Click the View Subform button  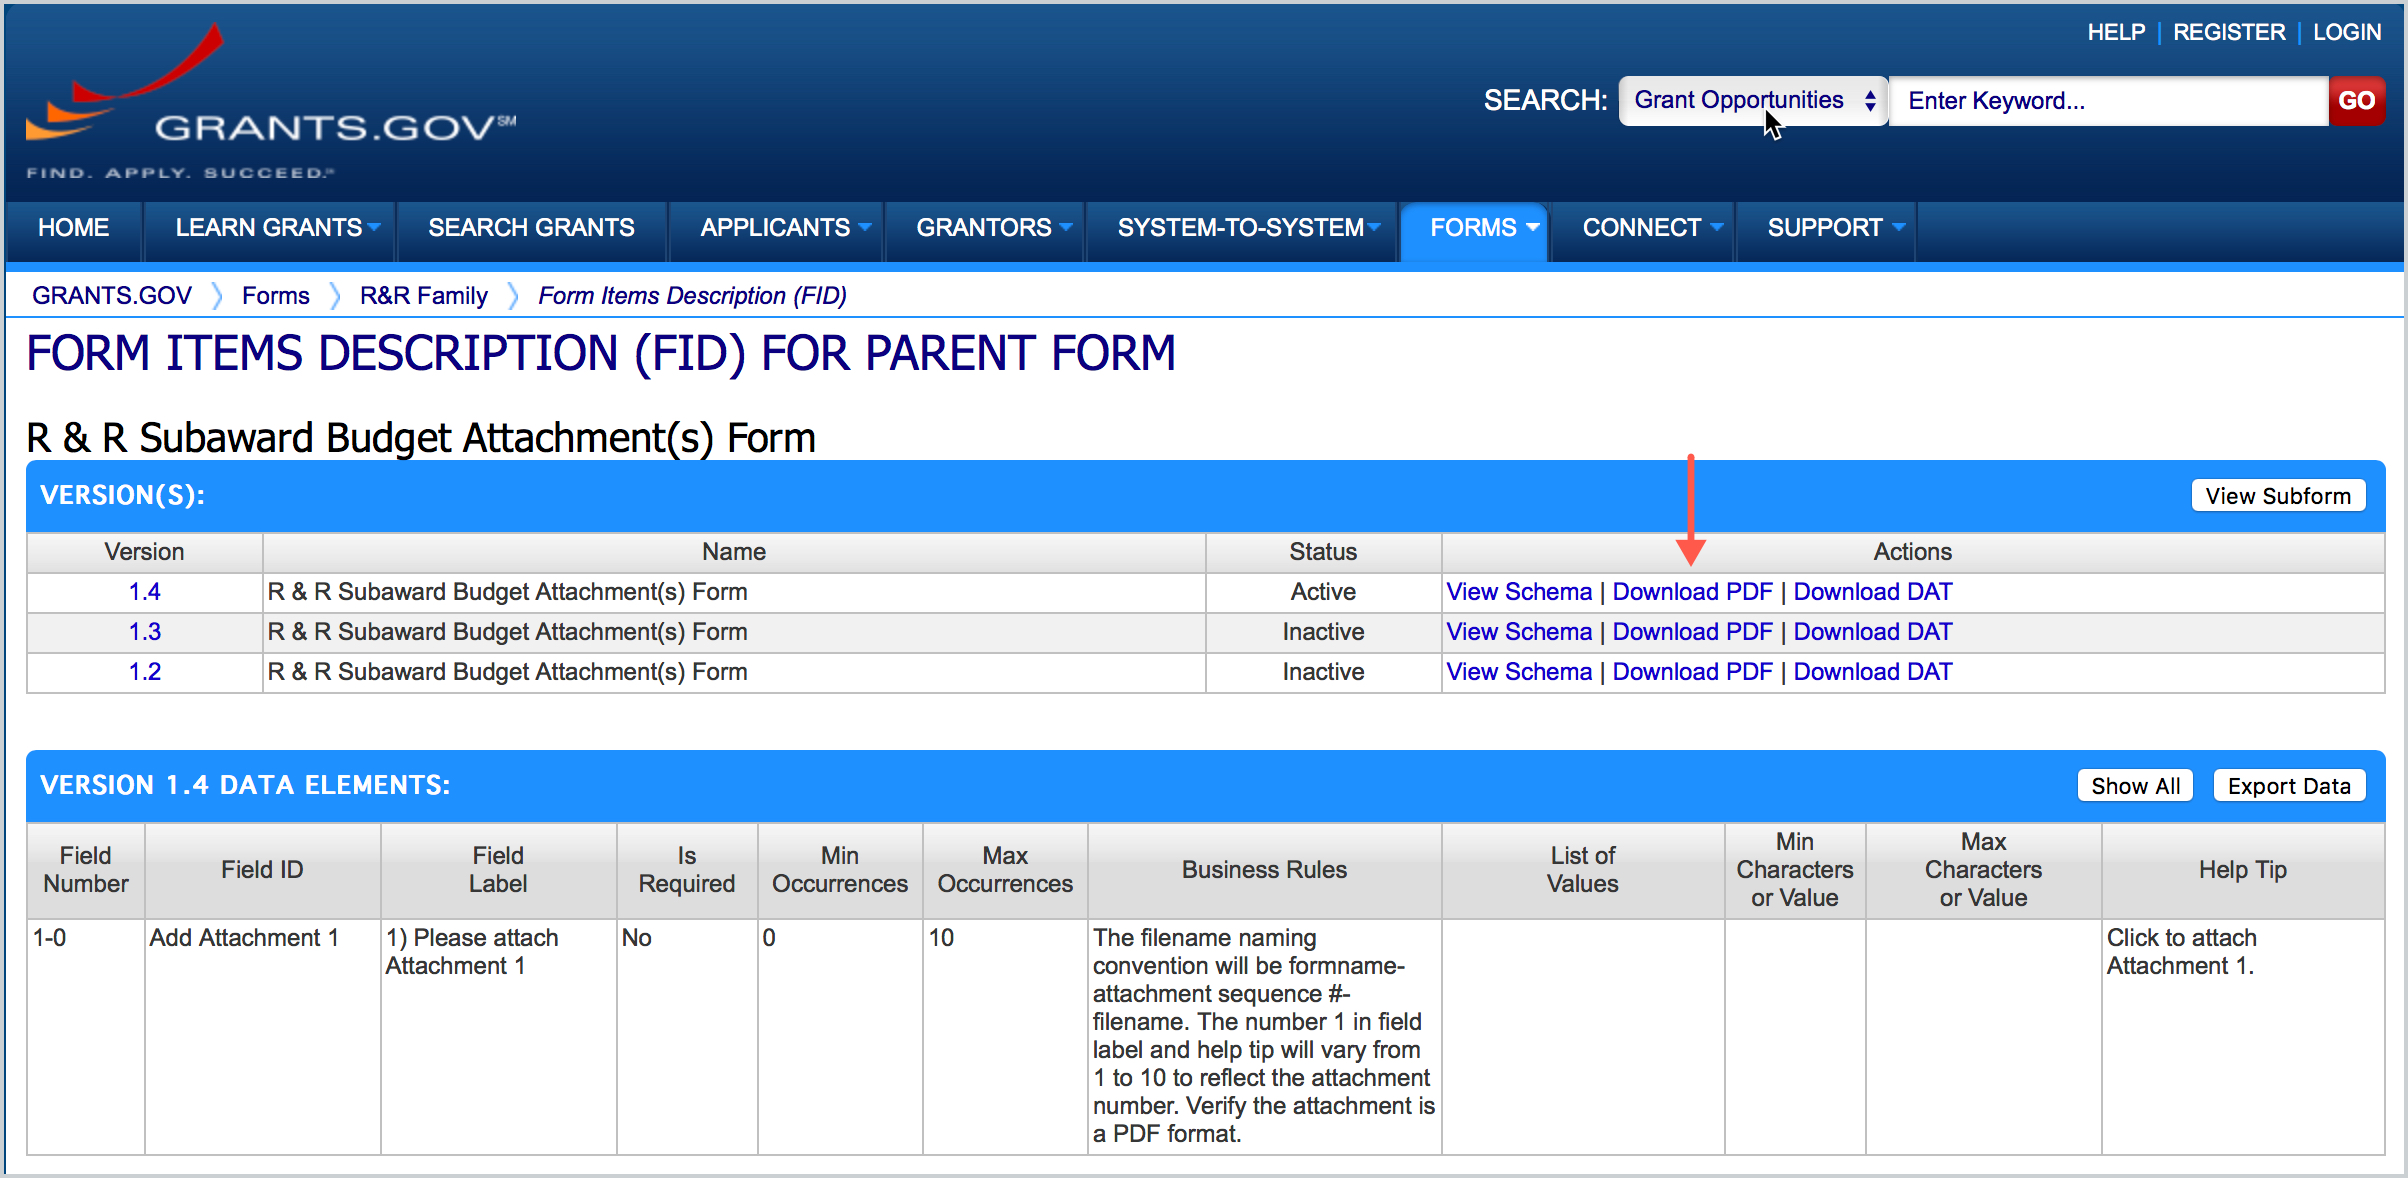[x=2278, y=496]
